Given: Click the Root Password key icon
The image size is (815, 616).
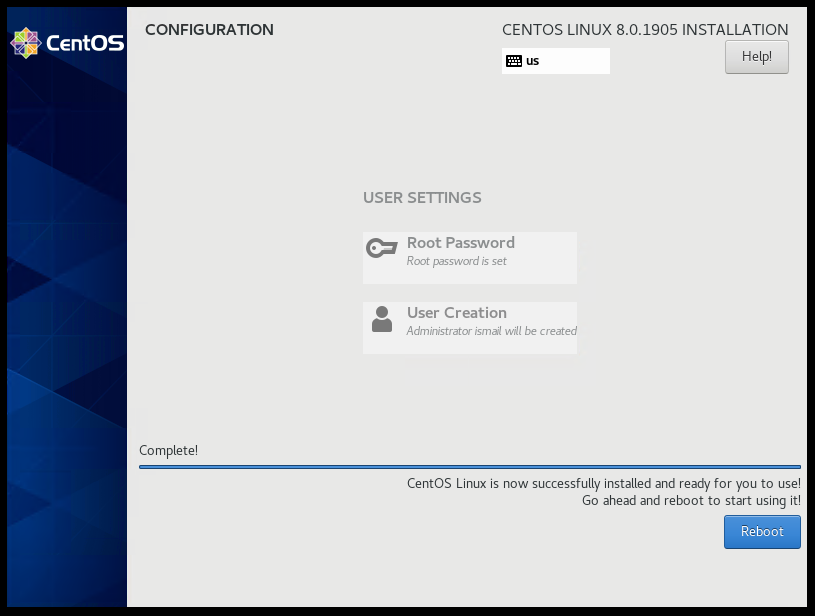Looking at the screenshot, I should [x=382, y=248].
